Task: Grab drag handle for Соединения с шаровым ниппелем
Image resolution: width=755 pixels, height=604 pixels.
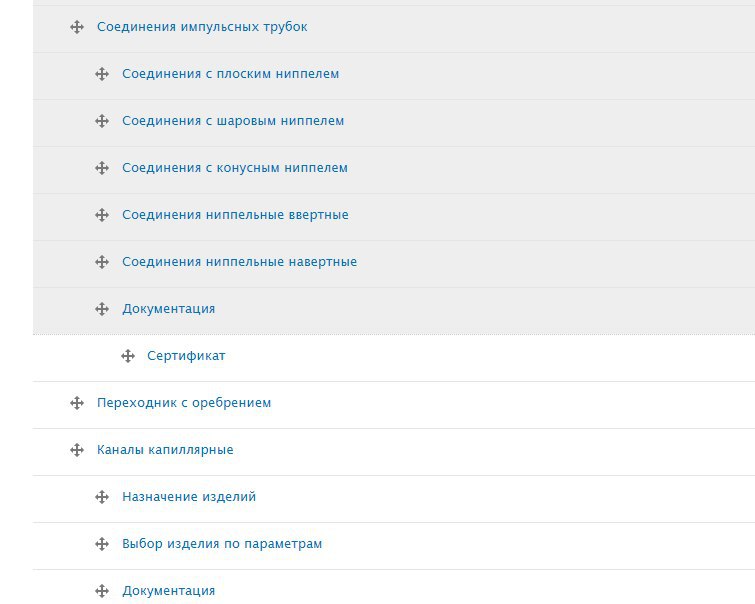Action: point(102,121)
